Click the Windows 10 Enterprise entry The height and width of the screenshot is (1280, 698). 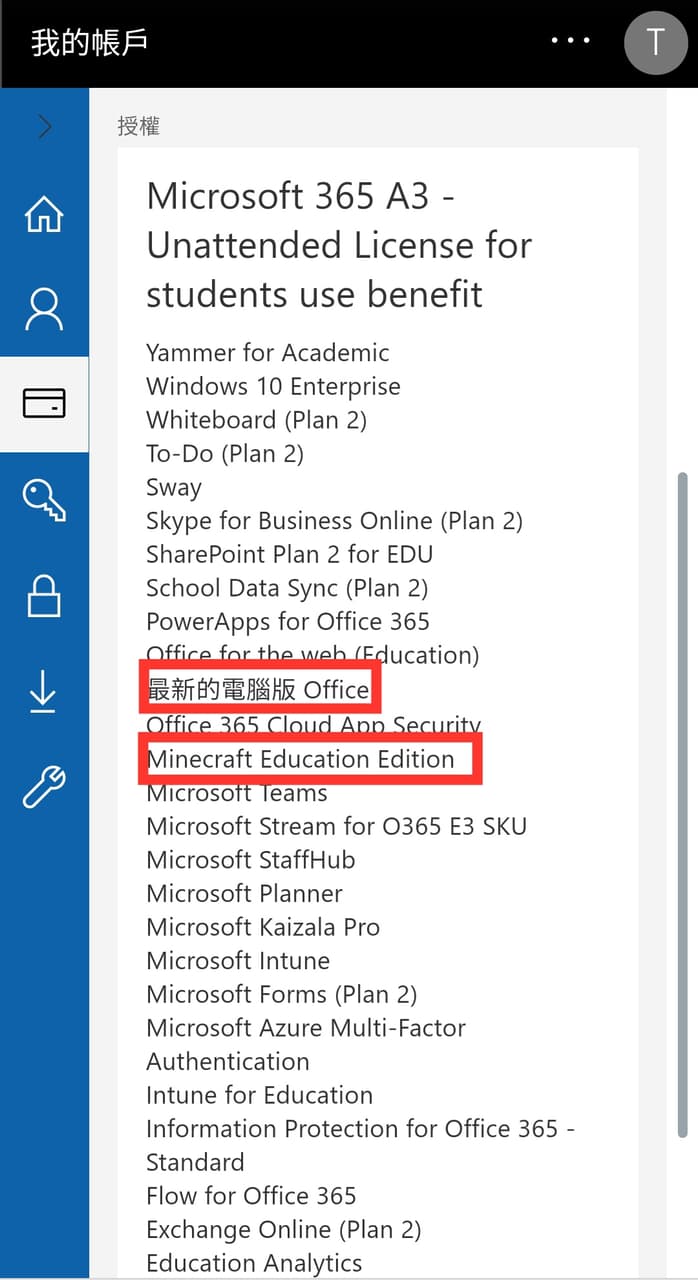273,387
